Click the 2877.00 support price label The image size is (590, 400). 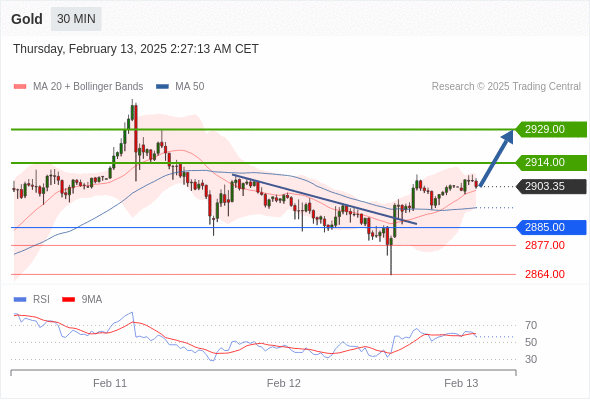[x=545, y=245]
